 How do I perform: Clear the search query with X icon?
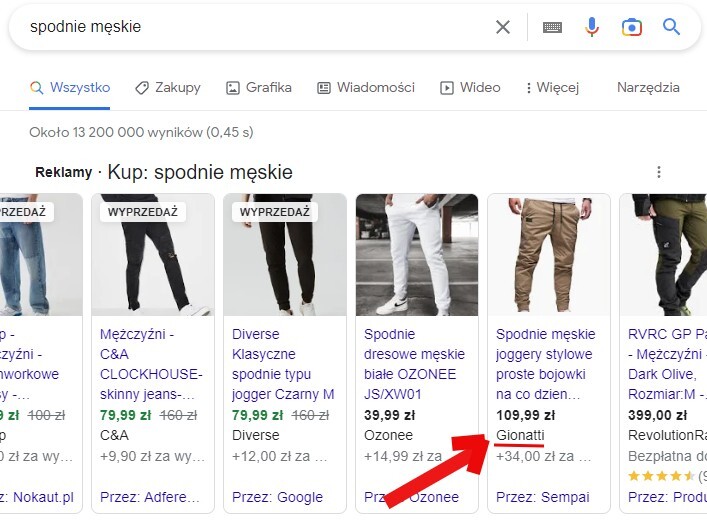click(x=503, y=27)
